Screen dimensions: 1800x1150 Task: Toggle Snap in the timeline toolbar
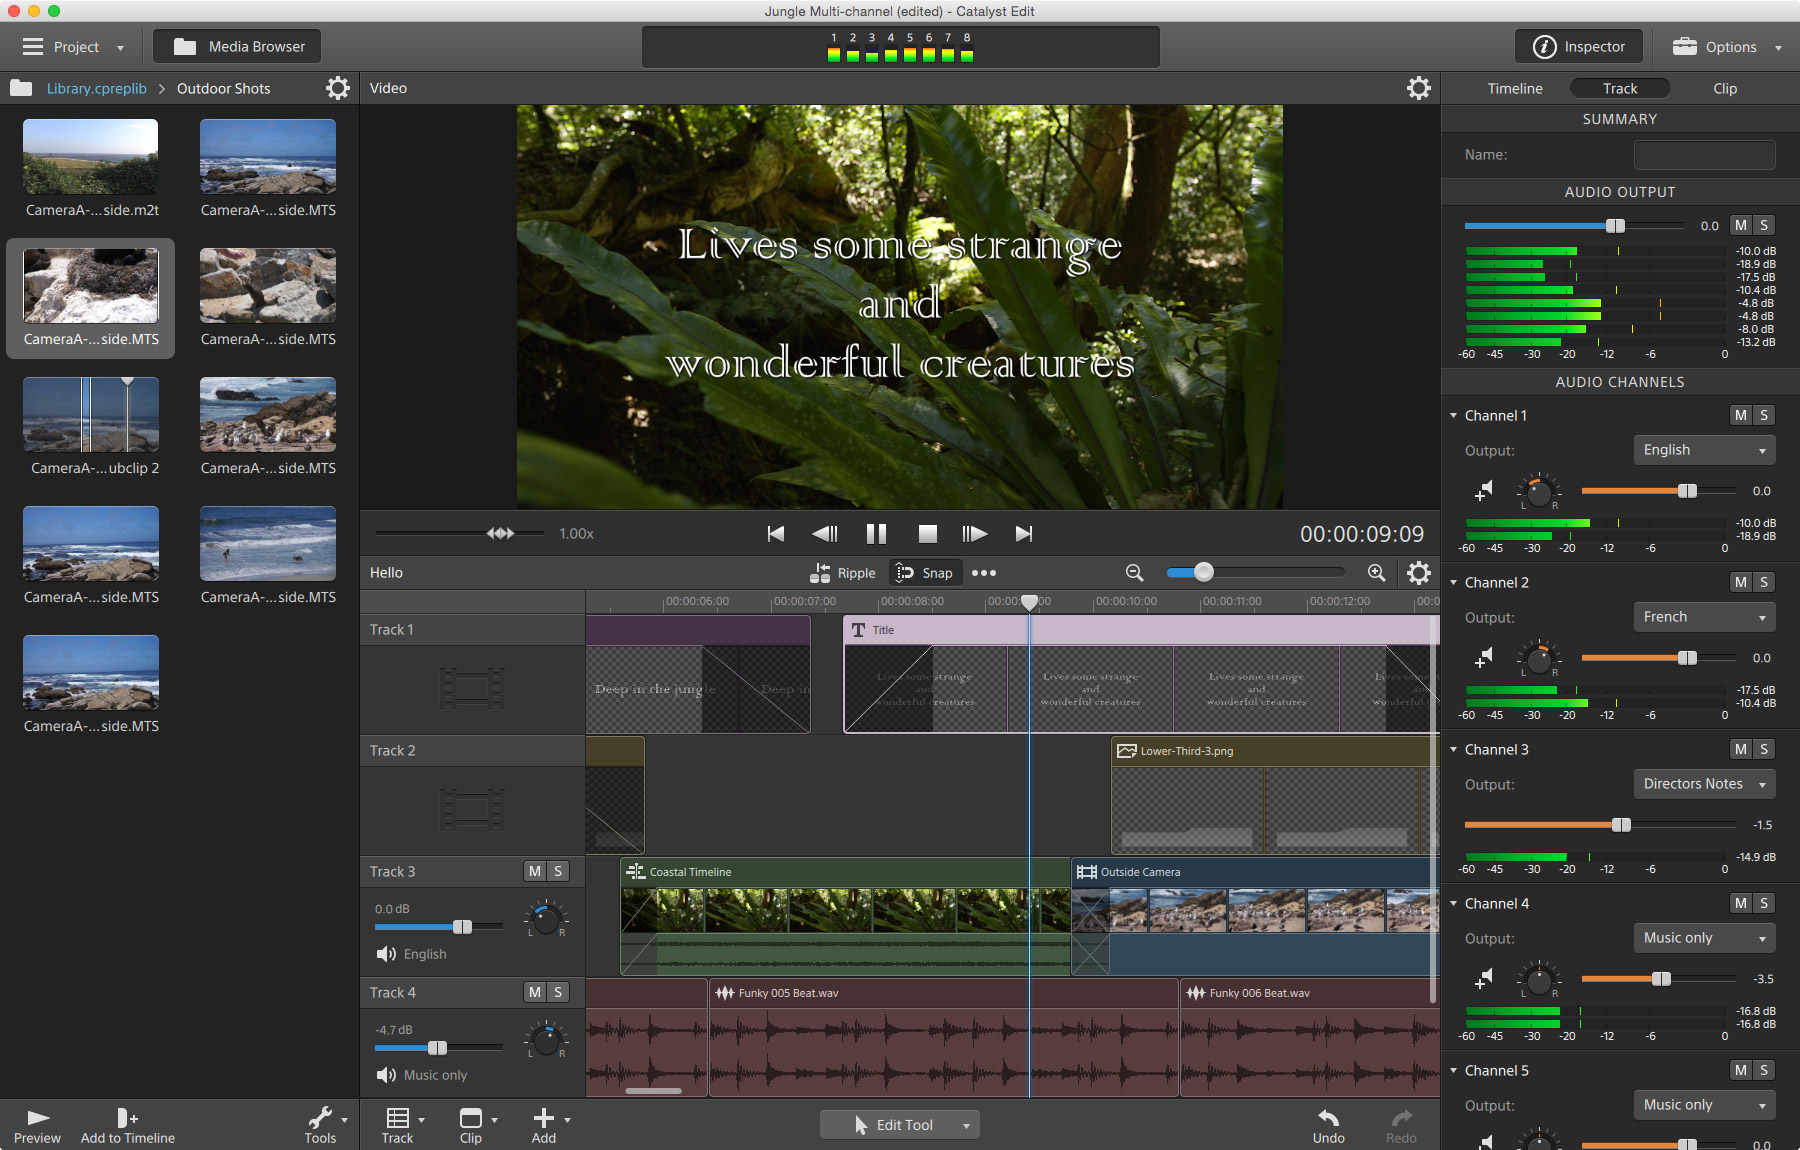pyautogui.click(x=925, y=573)
